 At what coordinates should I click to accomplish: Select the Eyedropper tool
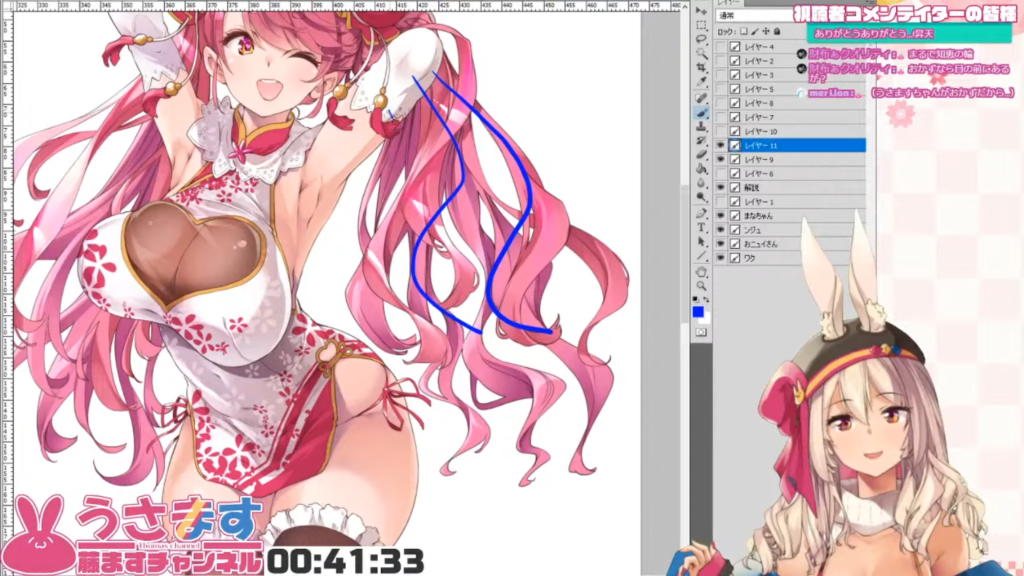(x=701, y=82)
